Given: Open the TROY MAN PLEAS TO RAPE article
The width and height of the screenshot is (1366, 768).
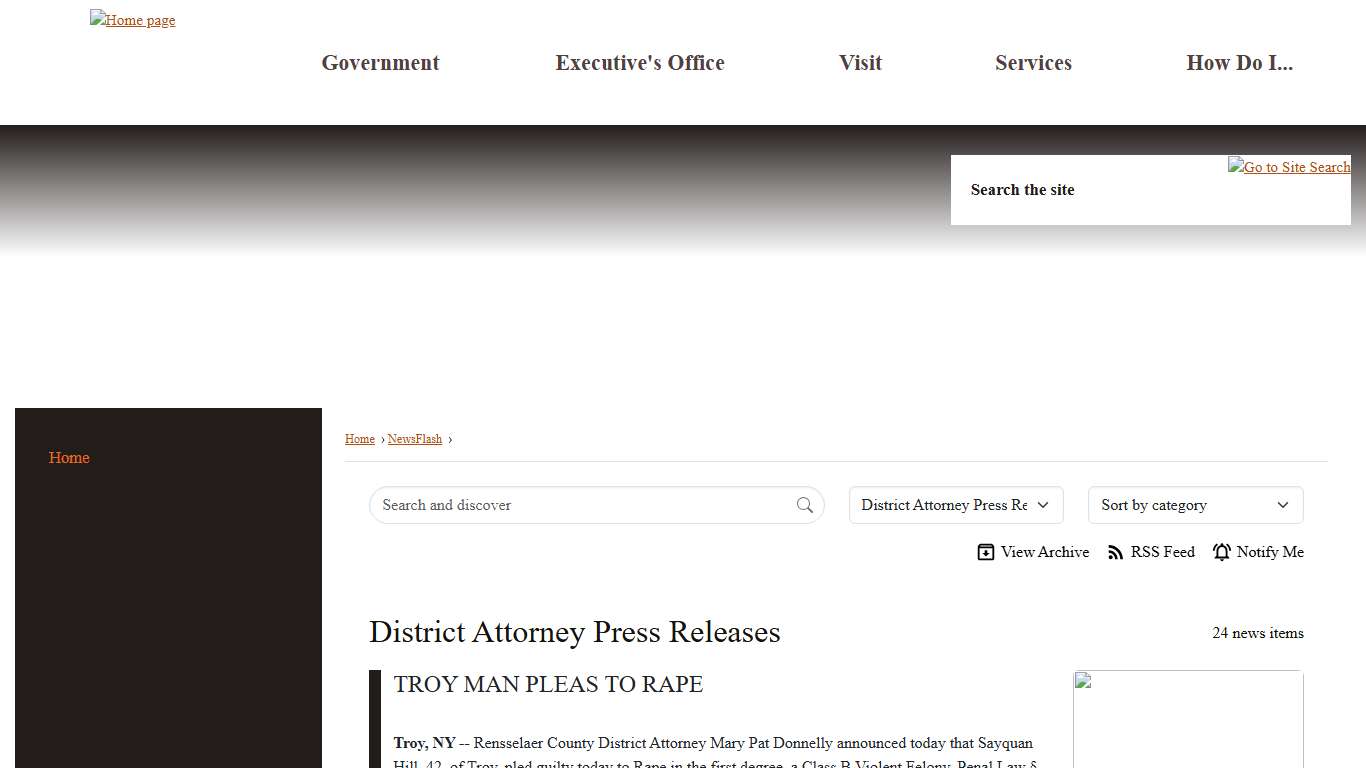Looking at the screenshot, I should 548,684.
